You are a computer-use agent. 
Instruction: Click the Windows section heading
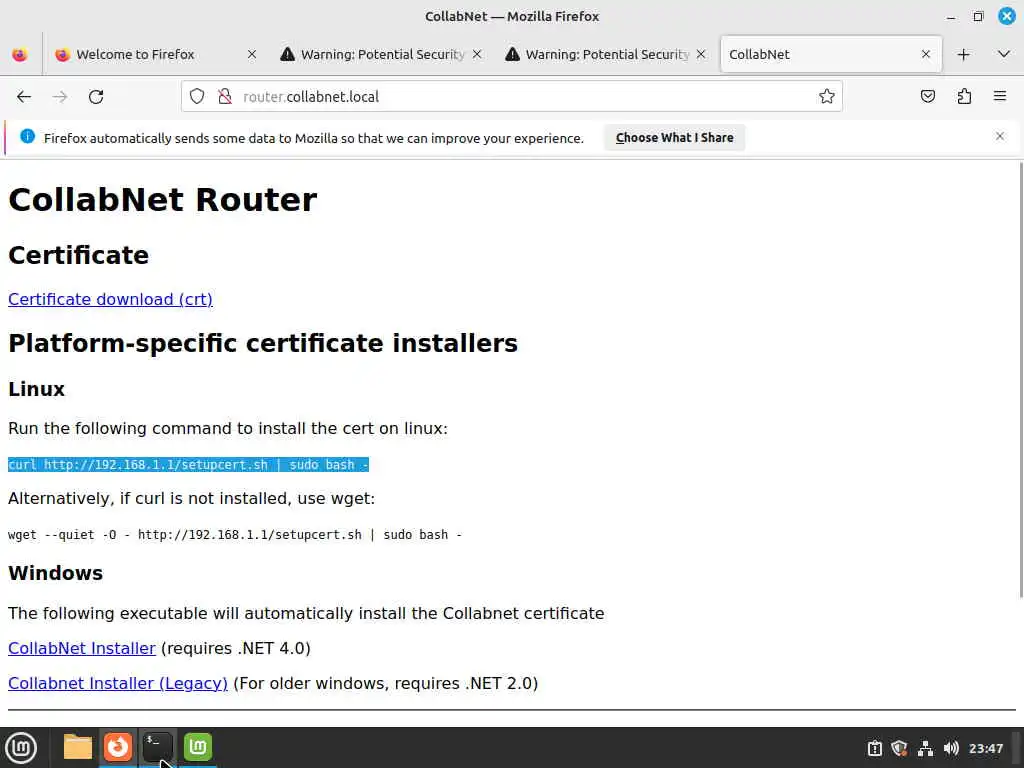pos(56,573)
